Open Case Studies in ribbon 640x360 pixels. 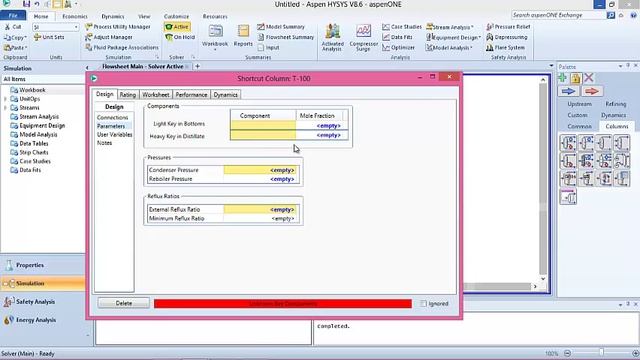402,27
